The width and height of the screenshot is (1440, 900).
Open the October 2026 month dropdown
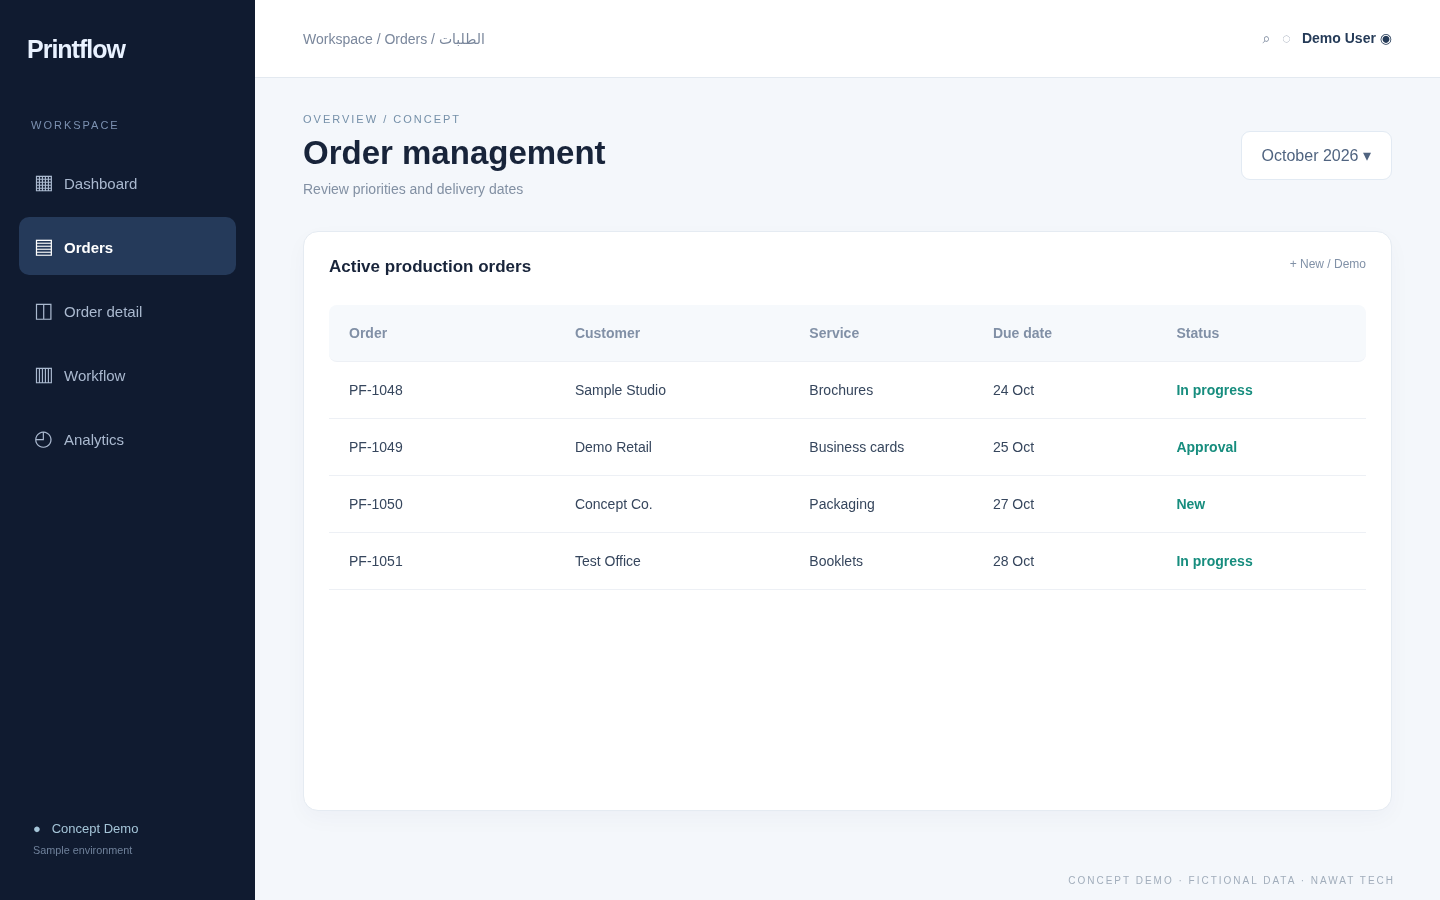[x=1316, y=155]
